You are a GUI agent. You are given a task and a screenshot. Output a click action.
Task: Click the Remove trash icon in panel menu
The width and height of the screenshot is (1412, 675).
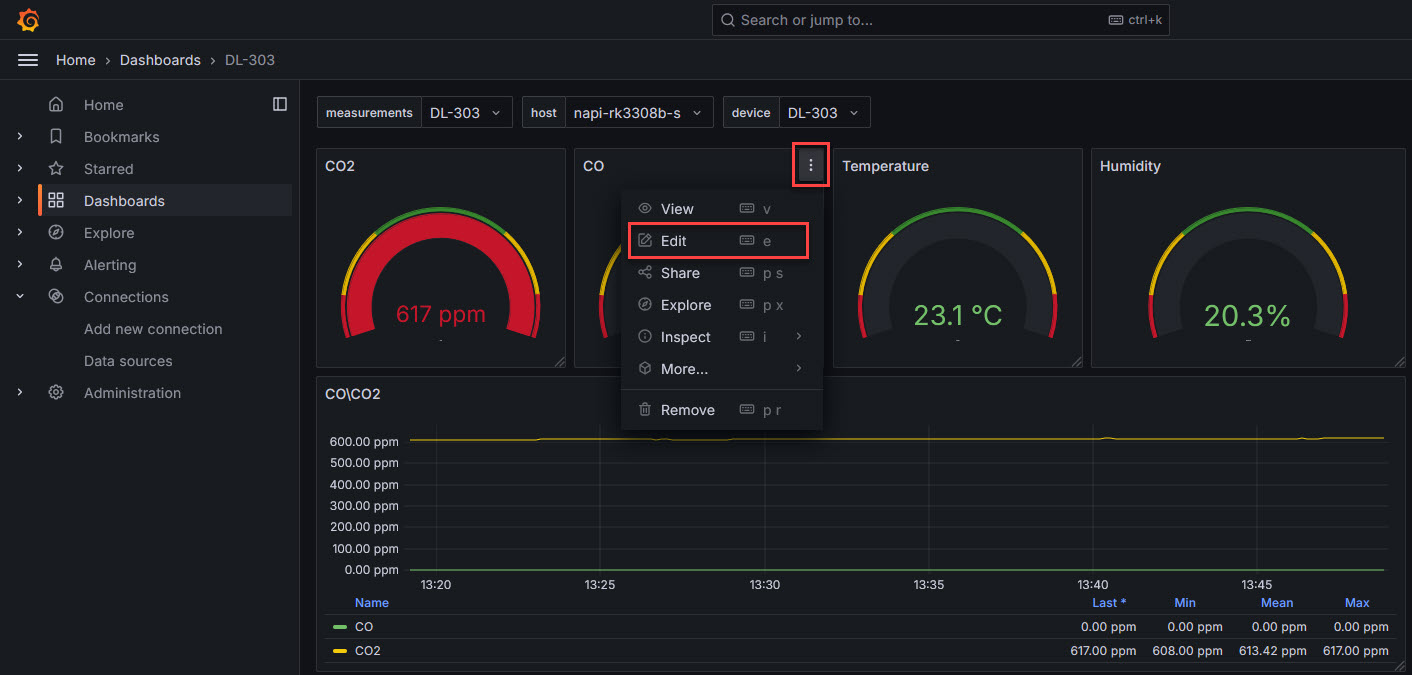[645, 409]
